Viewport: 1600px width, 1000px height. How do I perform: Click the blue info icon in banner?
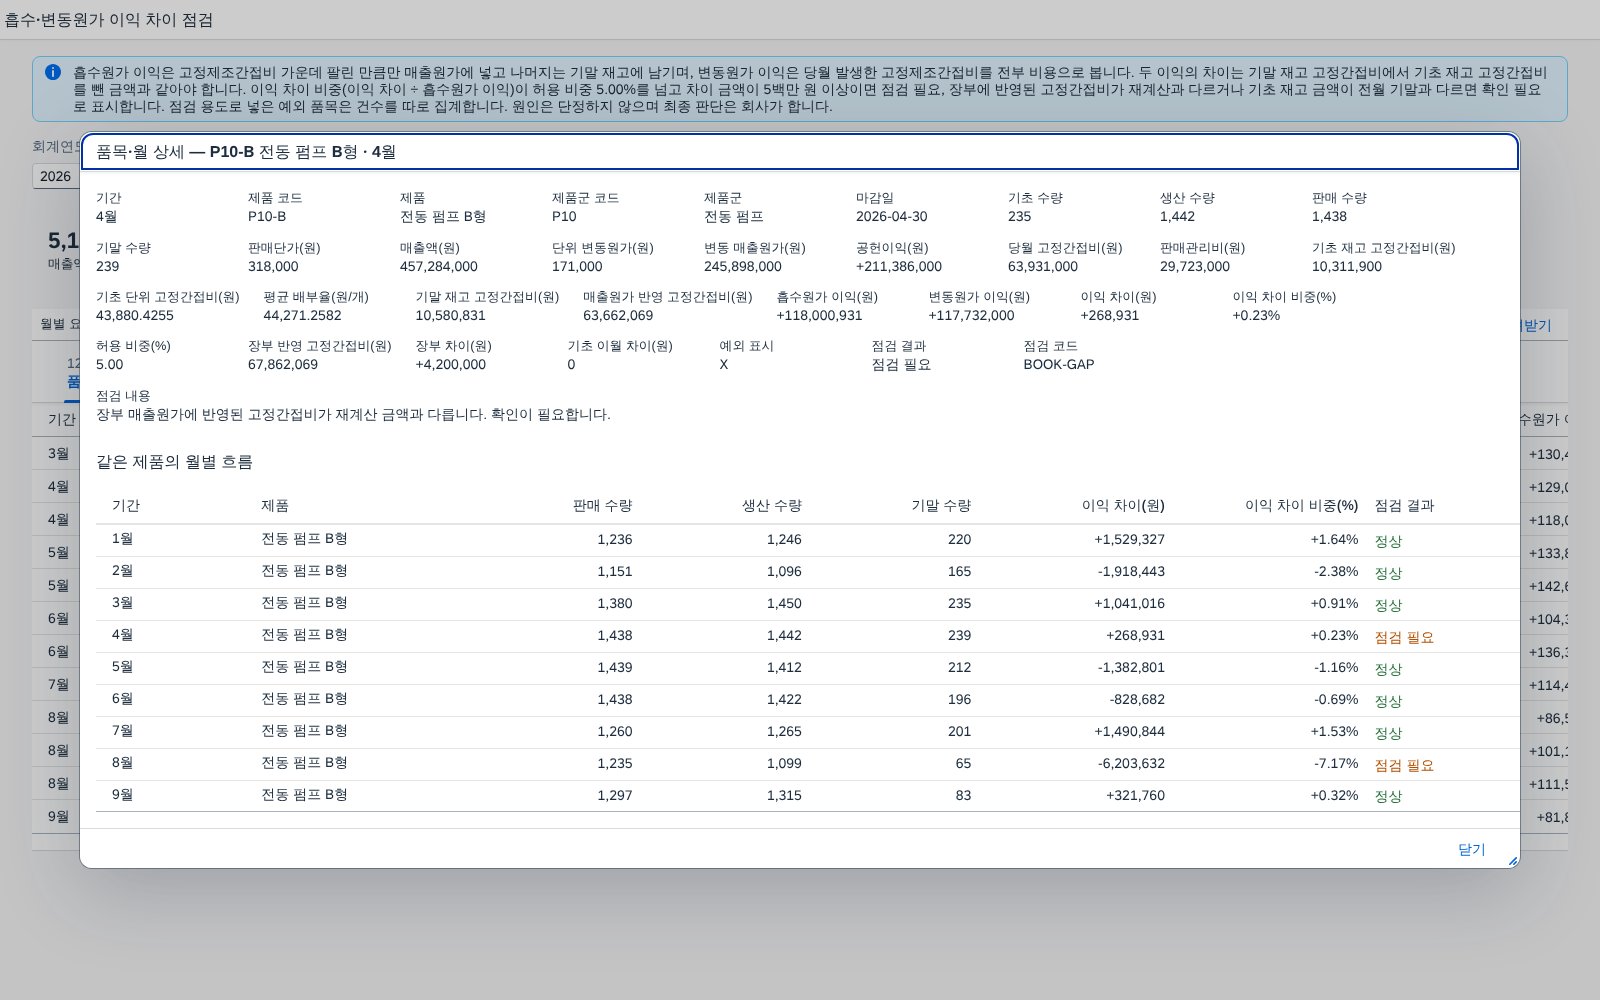pos(53,72)
